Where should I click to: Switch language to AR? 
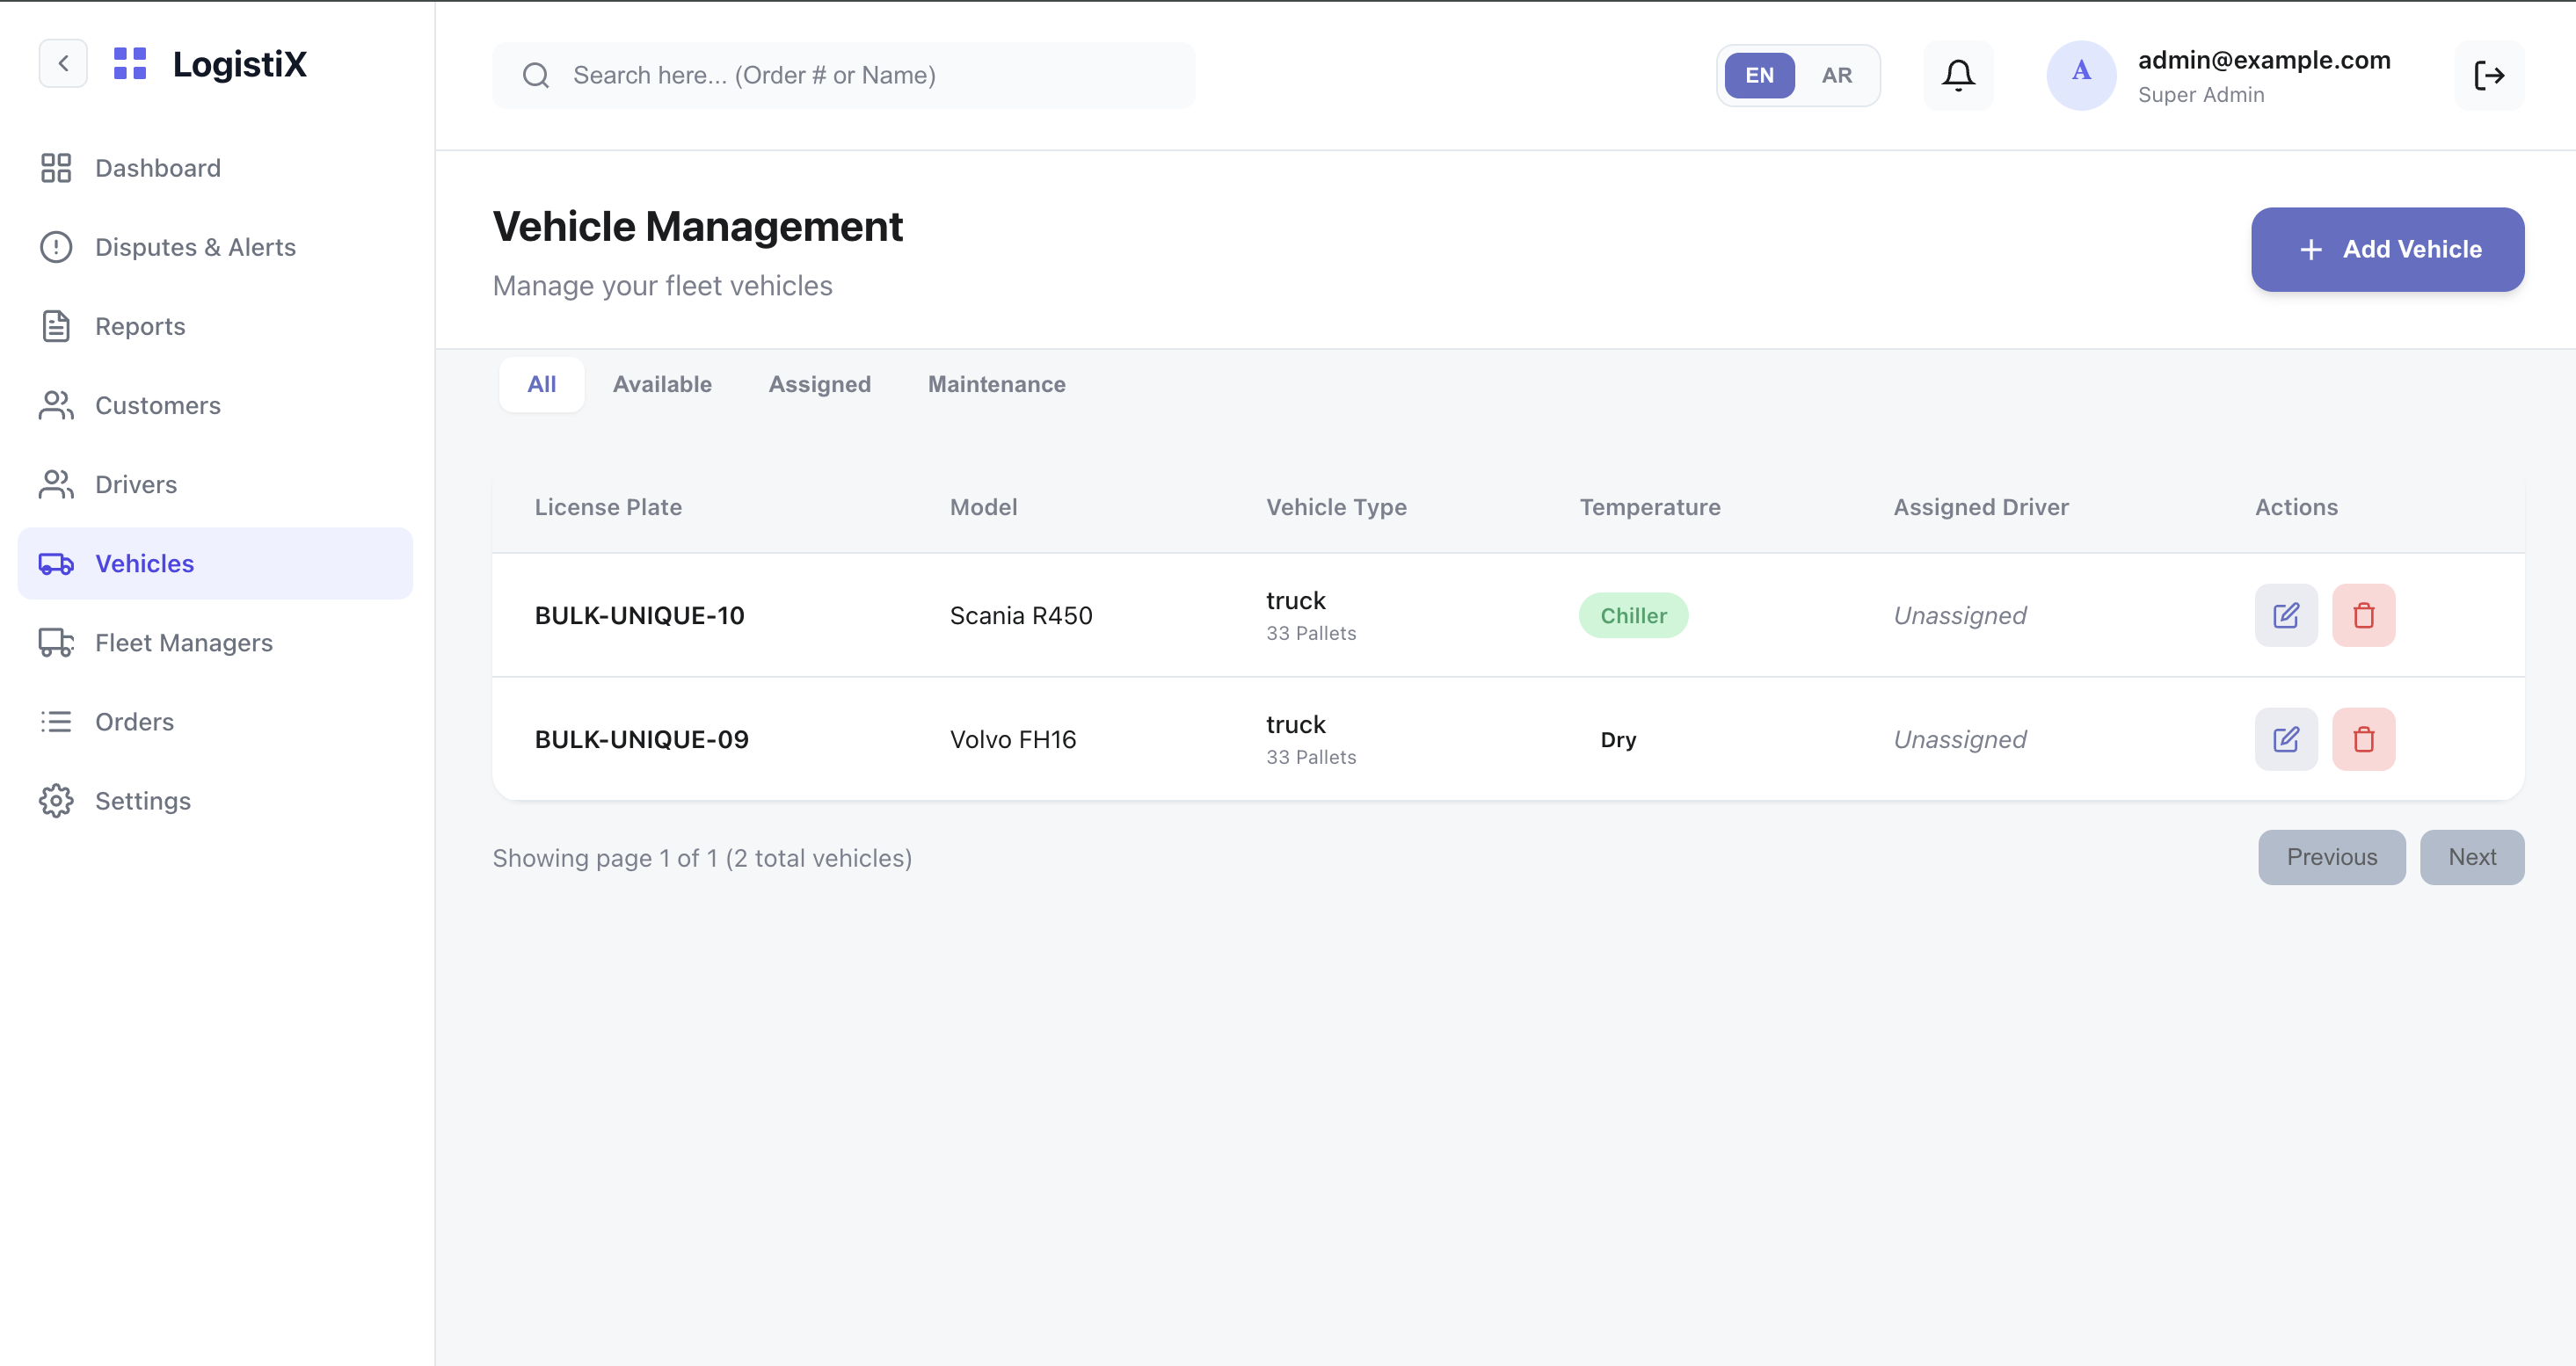[x=1836, y=75]
